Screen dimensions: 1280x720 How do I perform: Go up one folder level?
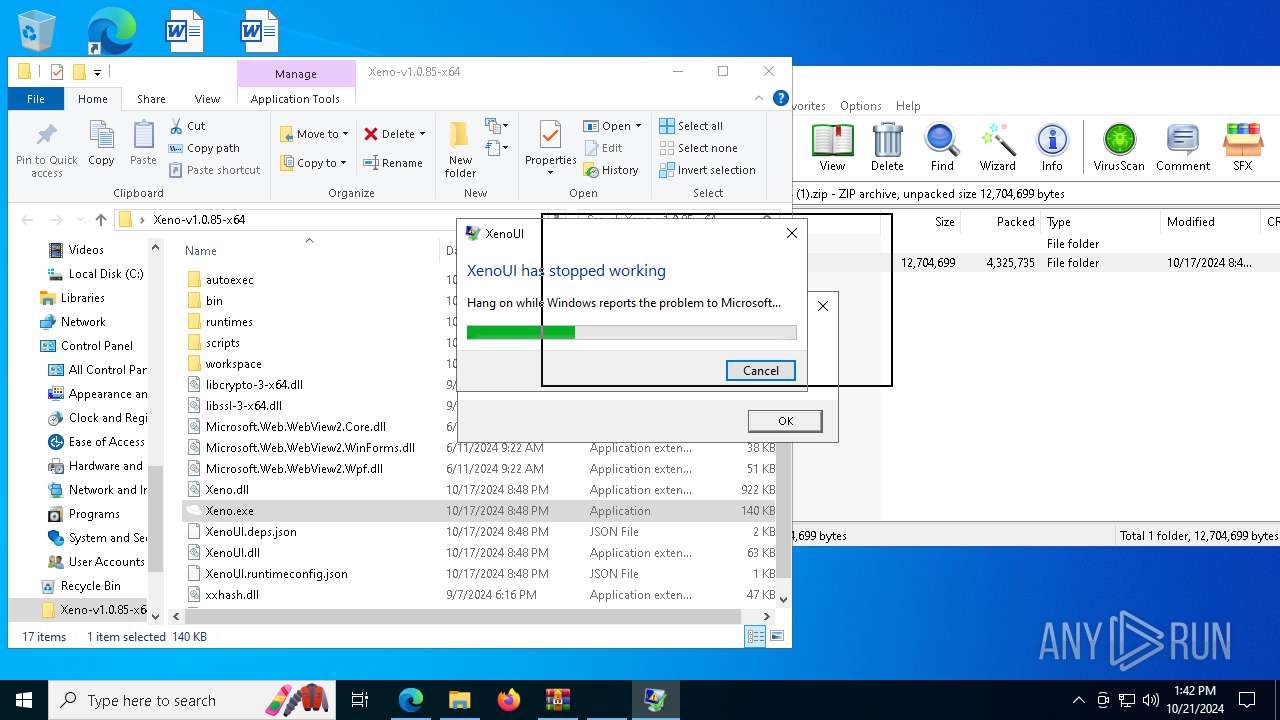pos(100,220)
